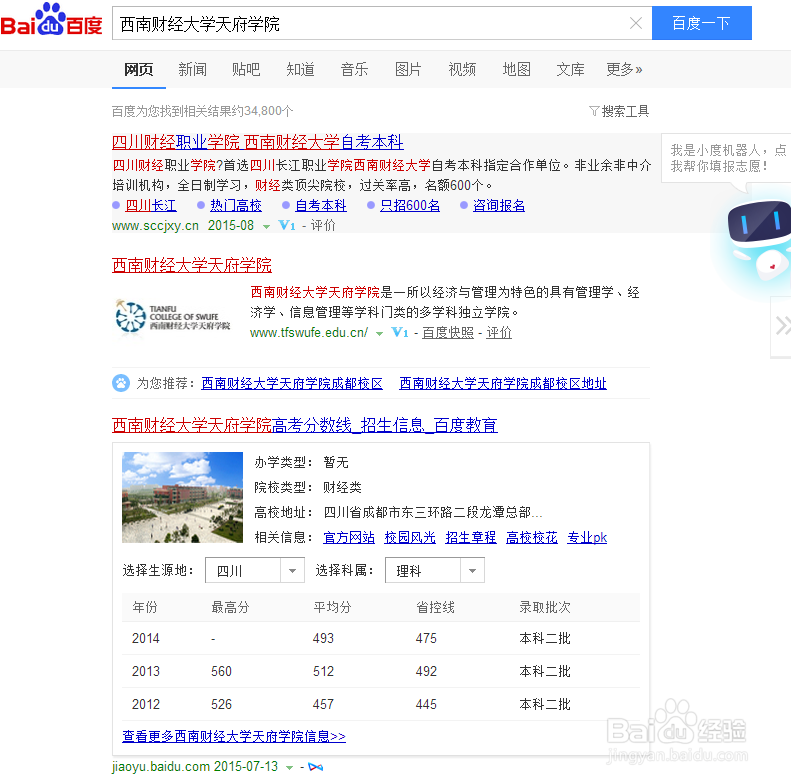The width and height of the screenshot is (791, 783).
Task: Click the 2014 平均分 value 493
Action: point(323,638)
